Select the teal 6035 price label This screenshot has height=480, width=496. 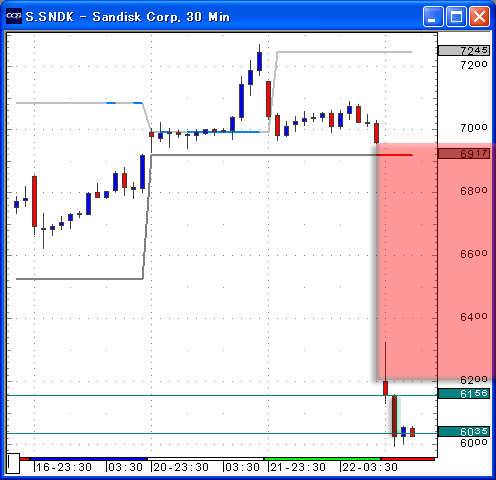tap(464, 432)
